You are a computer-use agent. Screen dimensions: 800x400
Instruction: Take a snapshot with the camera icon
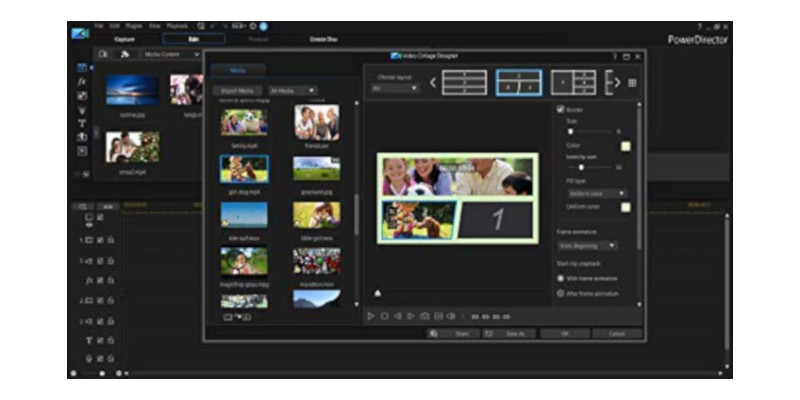coord(424,316)
